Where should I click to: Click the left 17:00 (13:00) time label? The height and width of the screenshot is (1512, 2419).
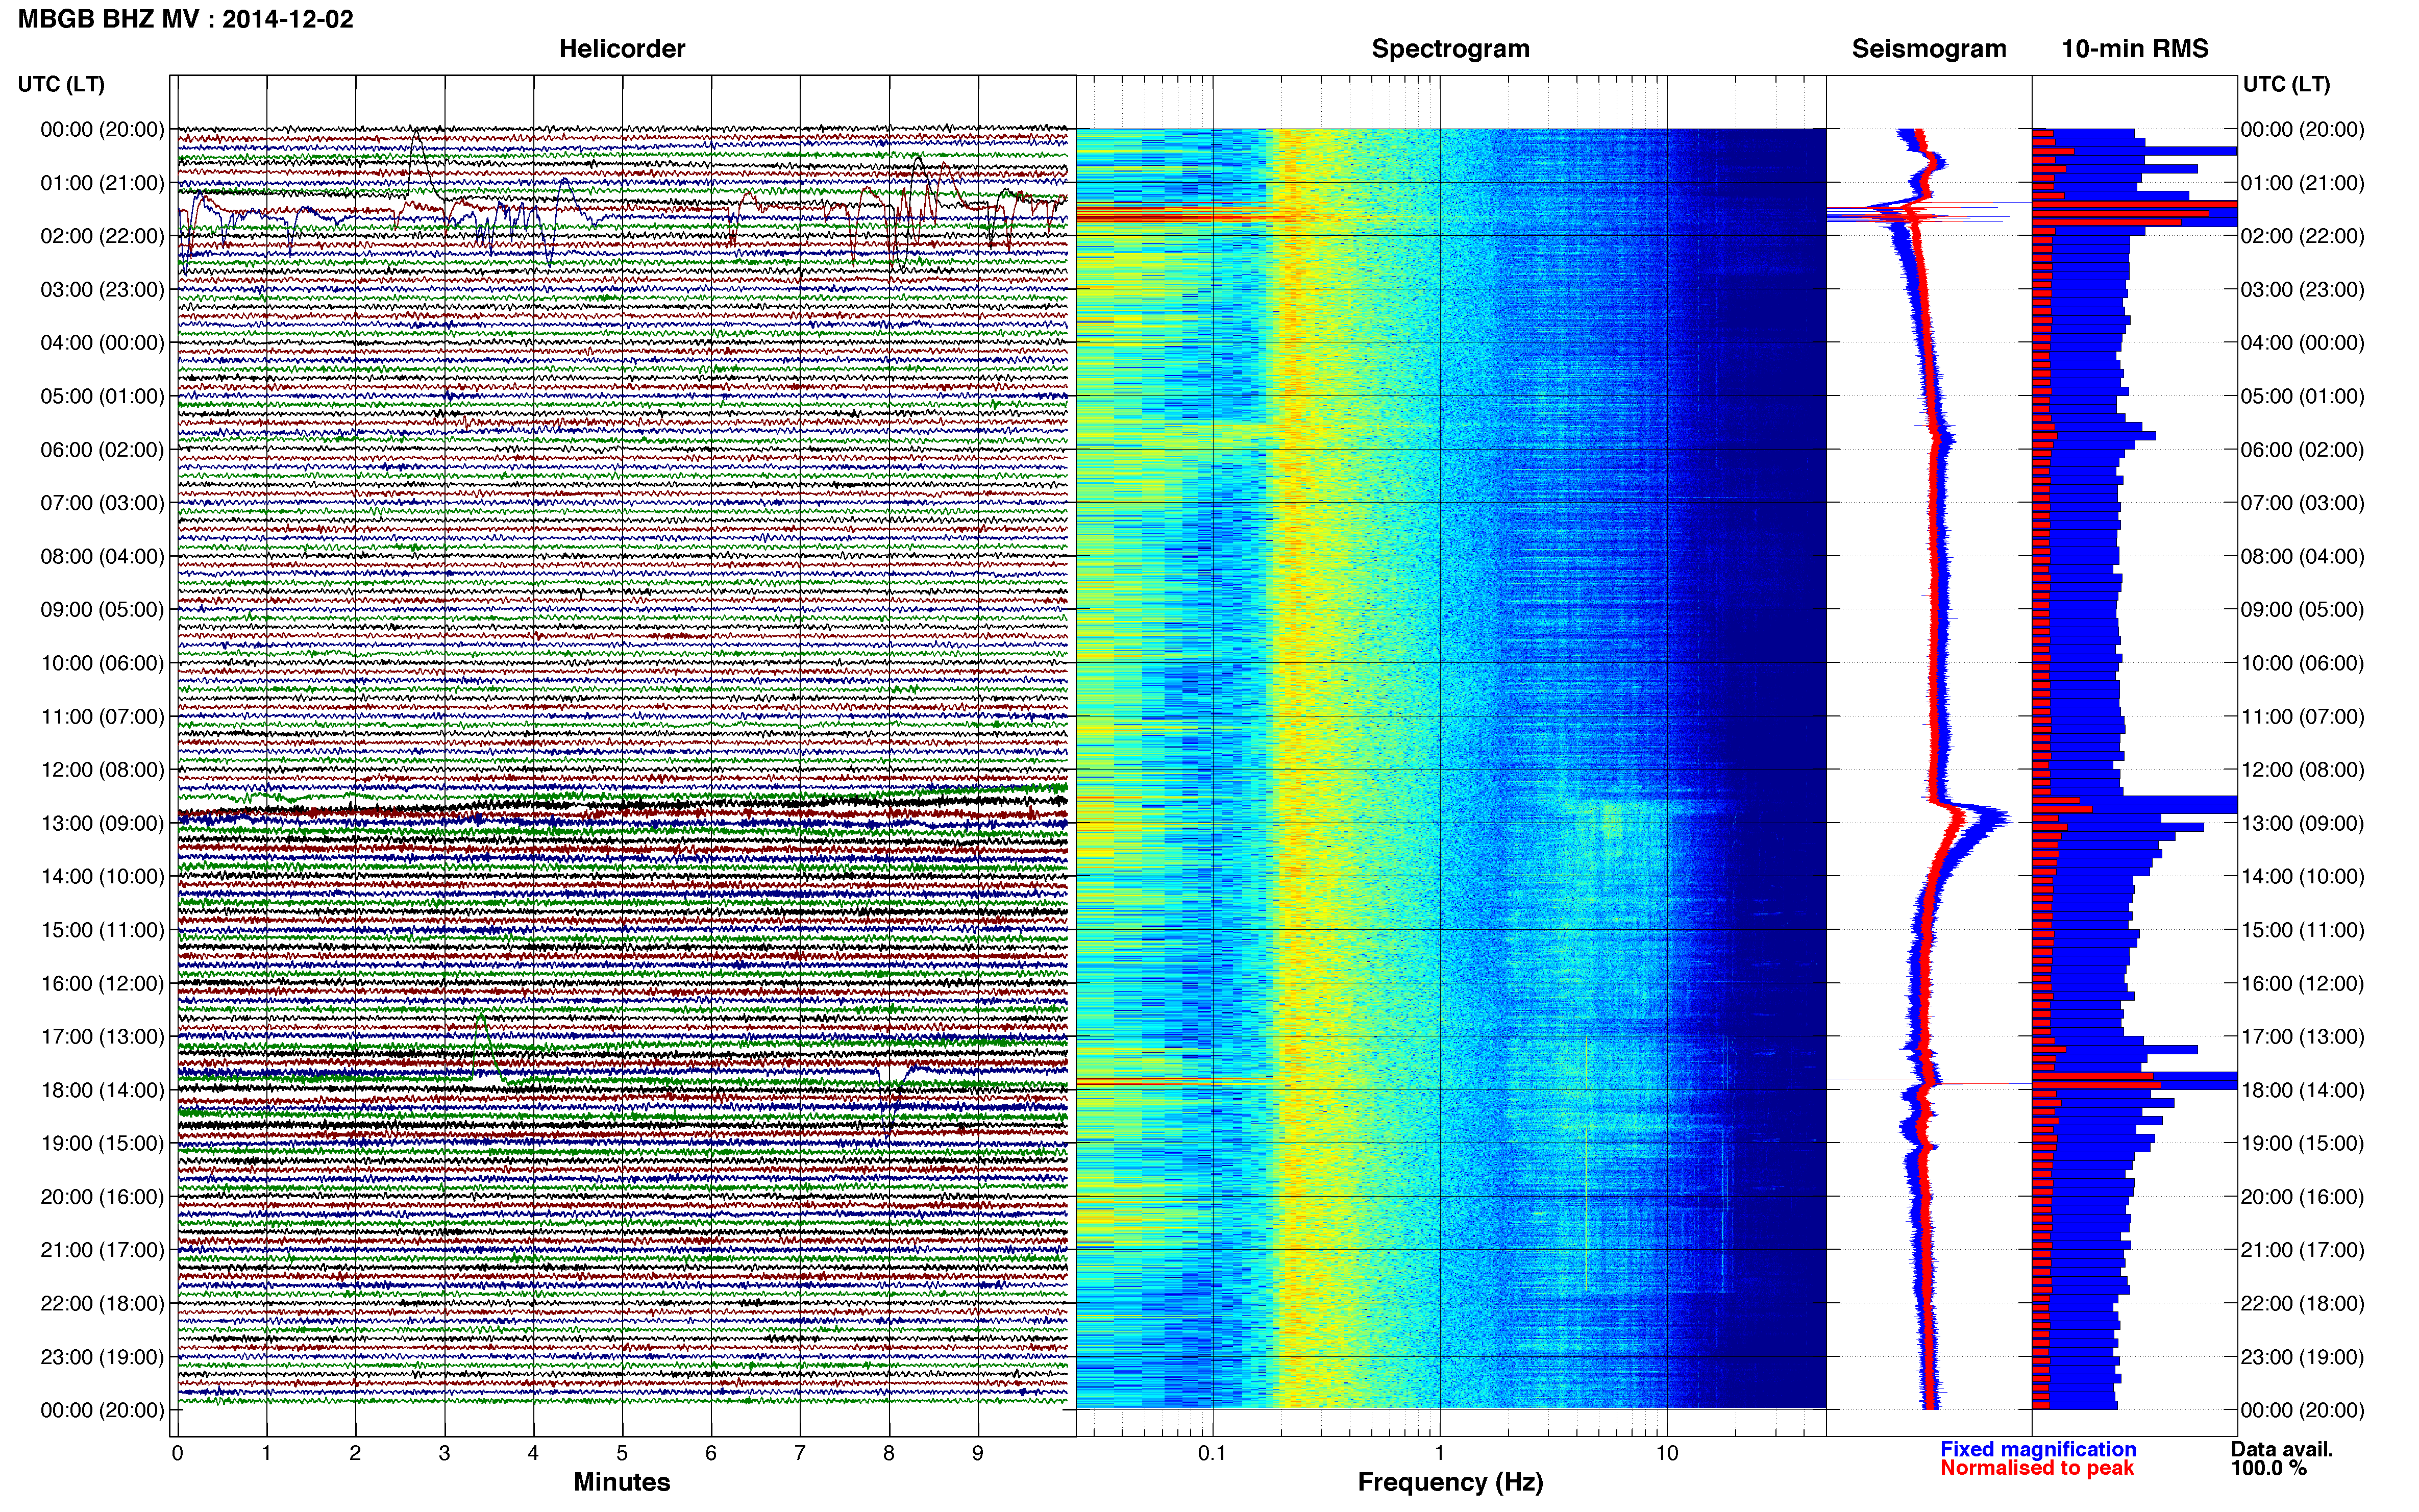[x=102, y=1037]
